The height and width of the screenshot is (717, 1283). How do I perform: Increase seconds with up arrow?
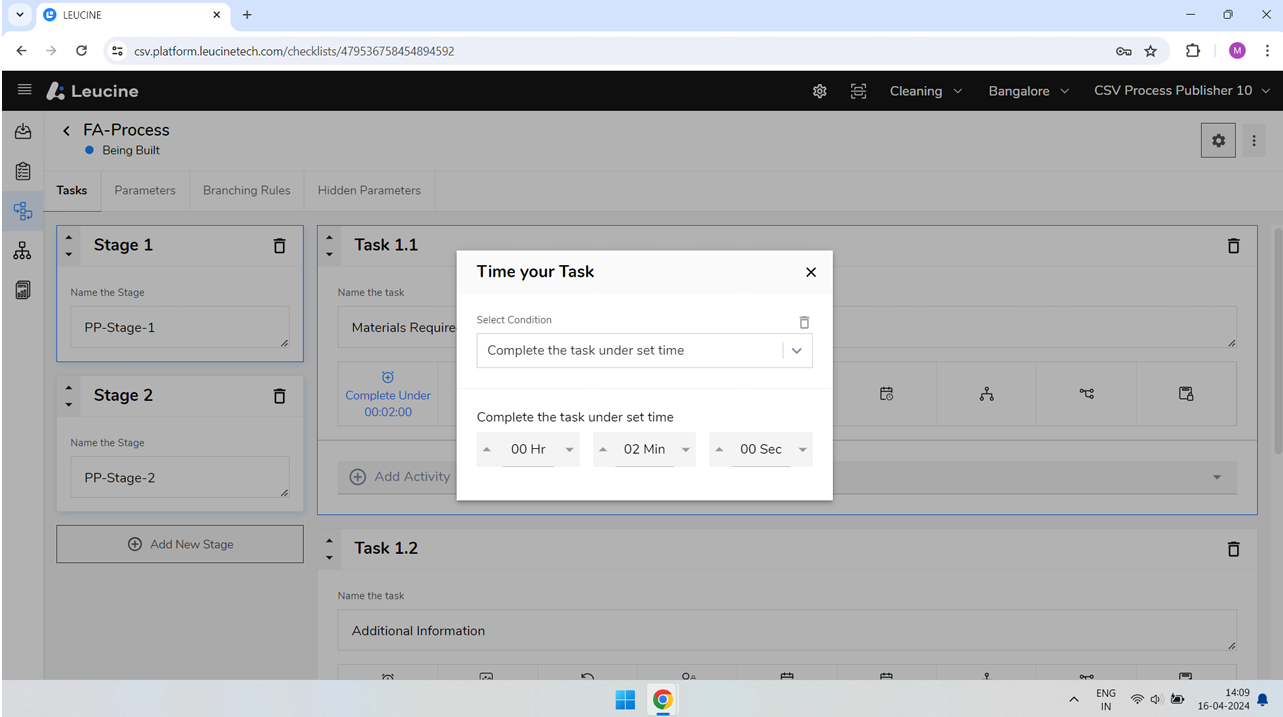pyautogui.click(x=719, y=450)
